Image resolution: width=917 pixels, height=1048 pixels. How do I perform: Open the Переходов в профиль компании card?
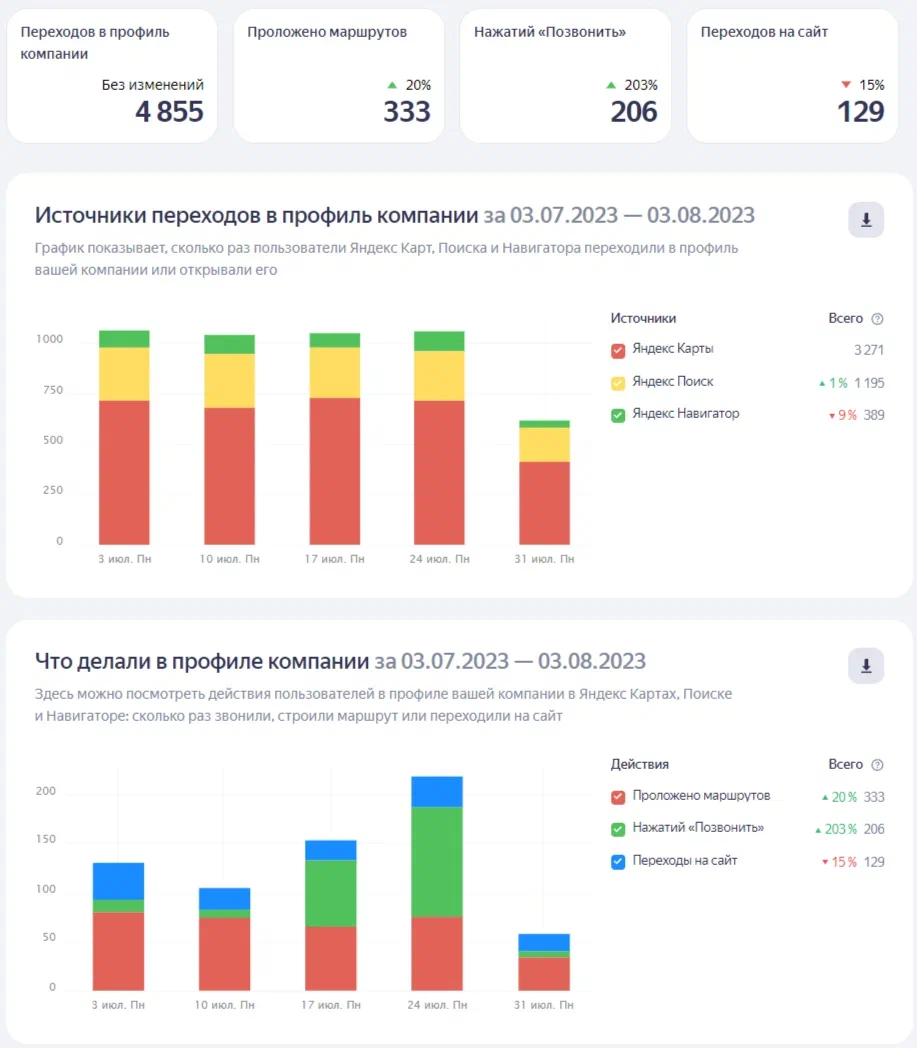(112, 76)
